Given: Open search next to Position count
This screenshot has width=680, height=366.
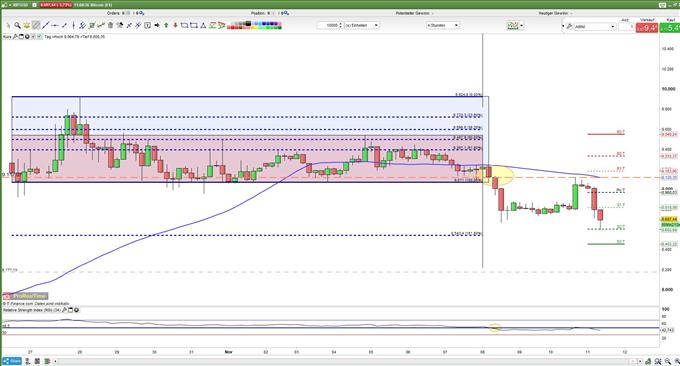Looking at the screenshot, I should point(287,13).
